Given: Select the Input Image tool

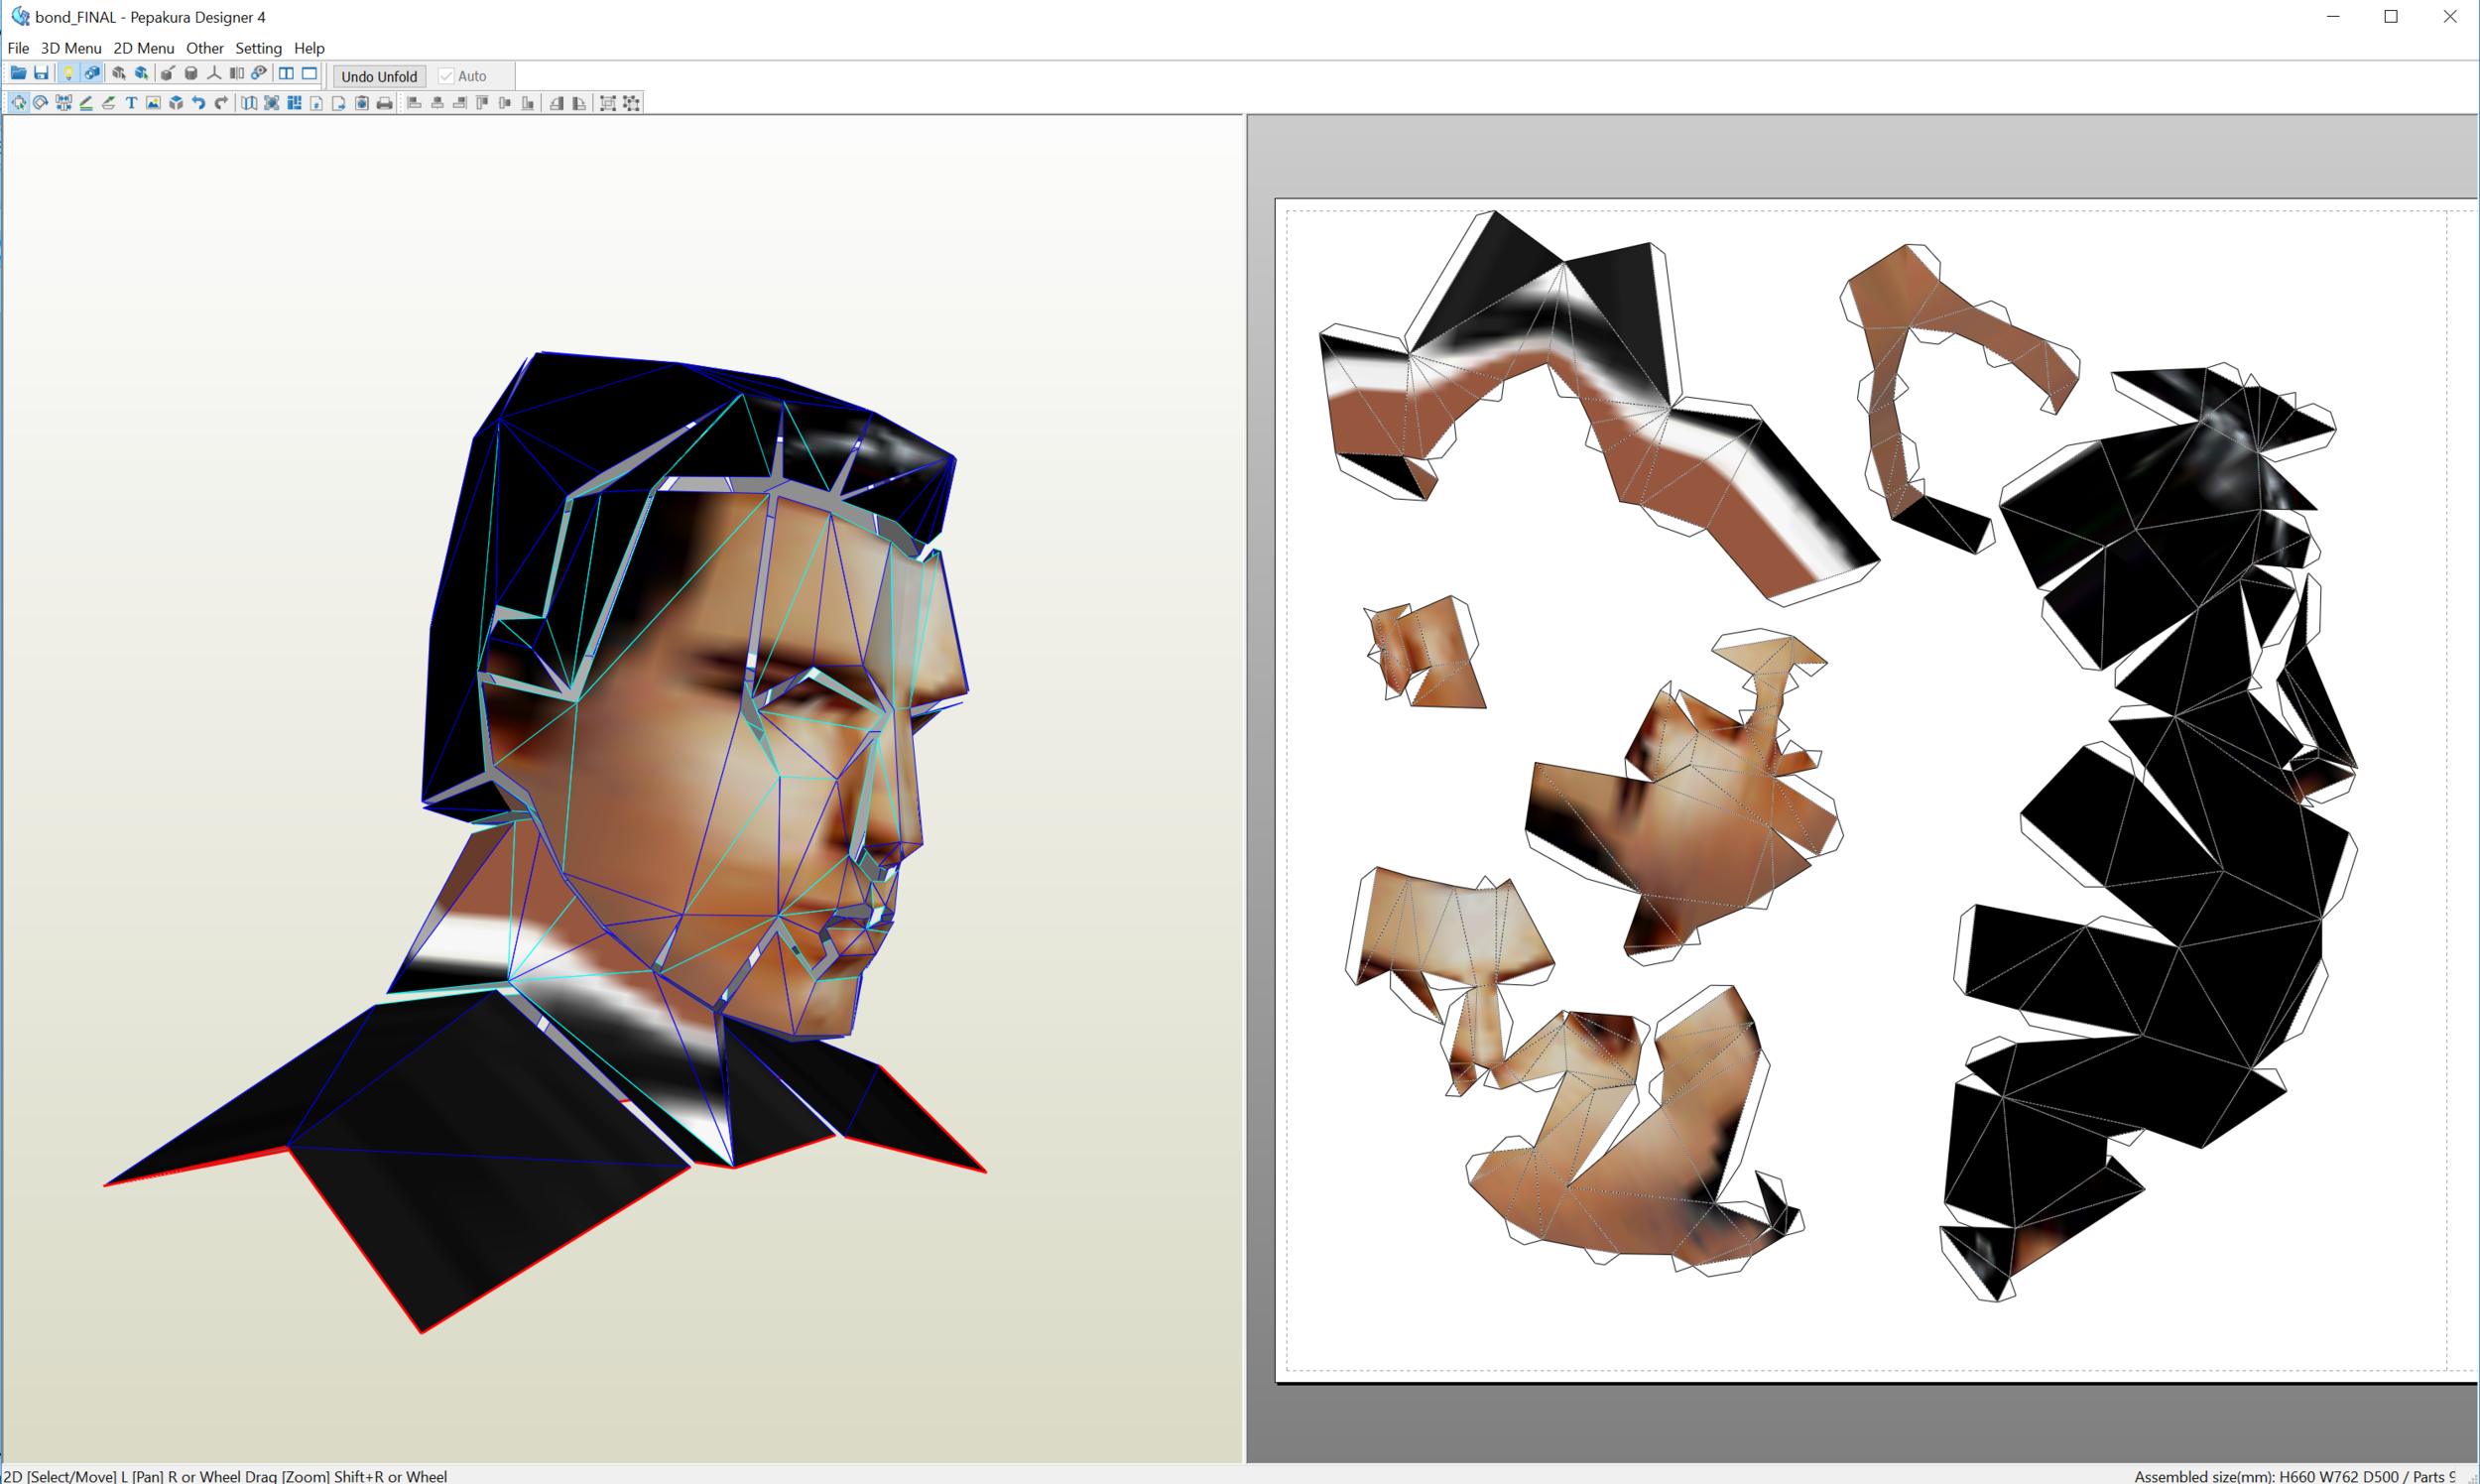Looking at the screenshot, I should pyautogui.click(x=153, y=103).
